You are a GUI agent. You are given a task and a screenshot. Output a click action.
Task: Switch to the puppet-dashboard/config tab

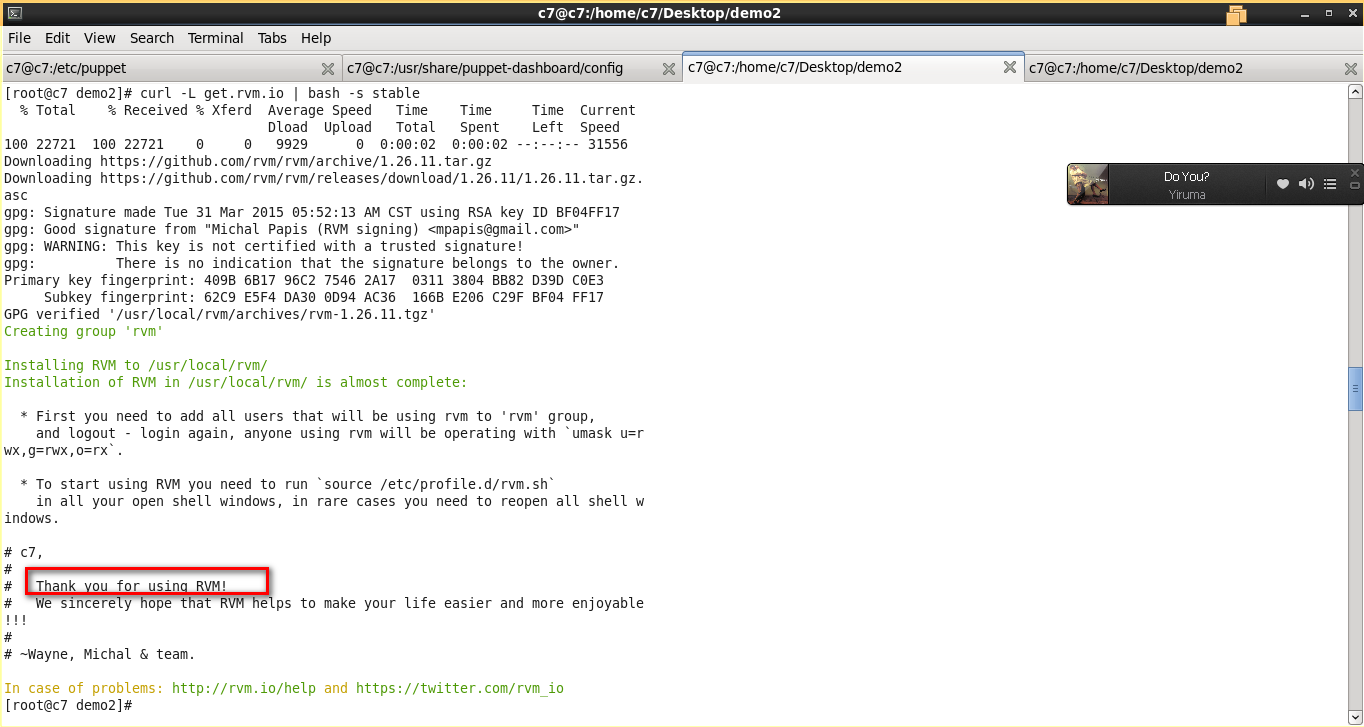click(511, 68)
